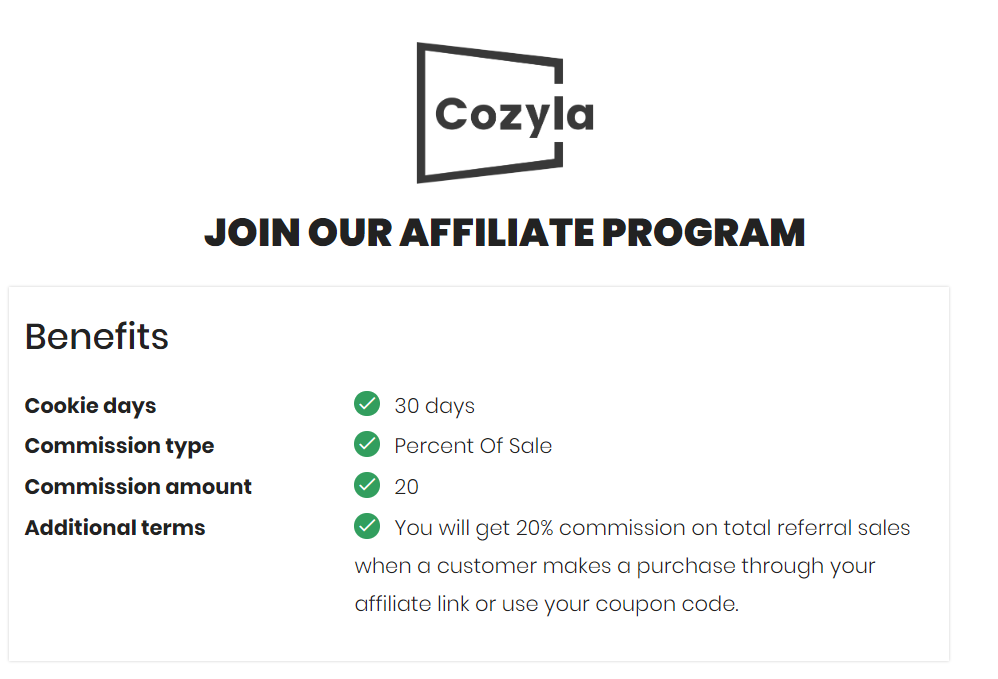Click the green checkmark beside additional terms text

point(367,526)
